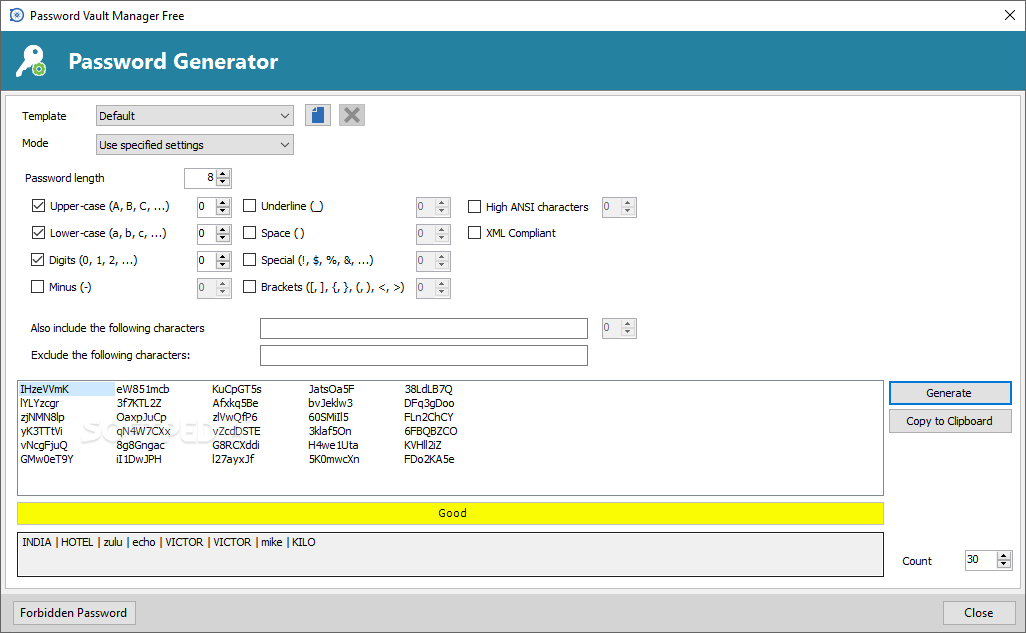Click the Good strength bar
This screenshot has height=633, width=1026.
(450, 513)
